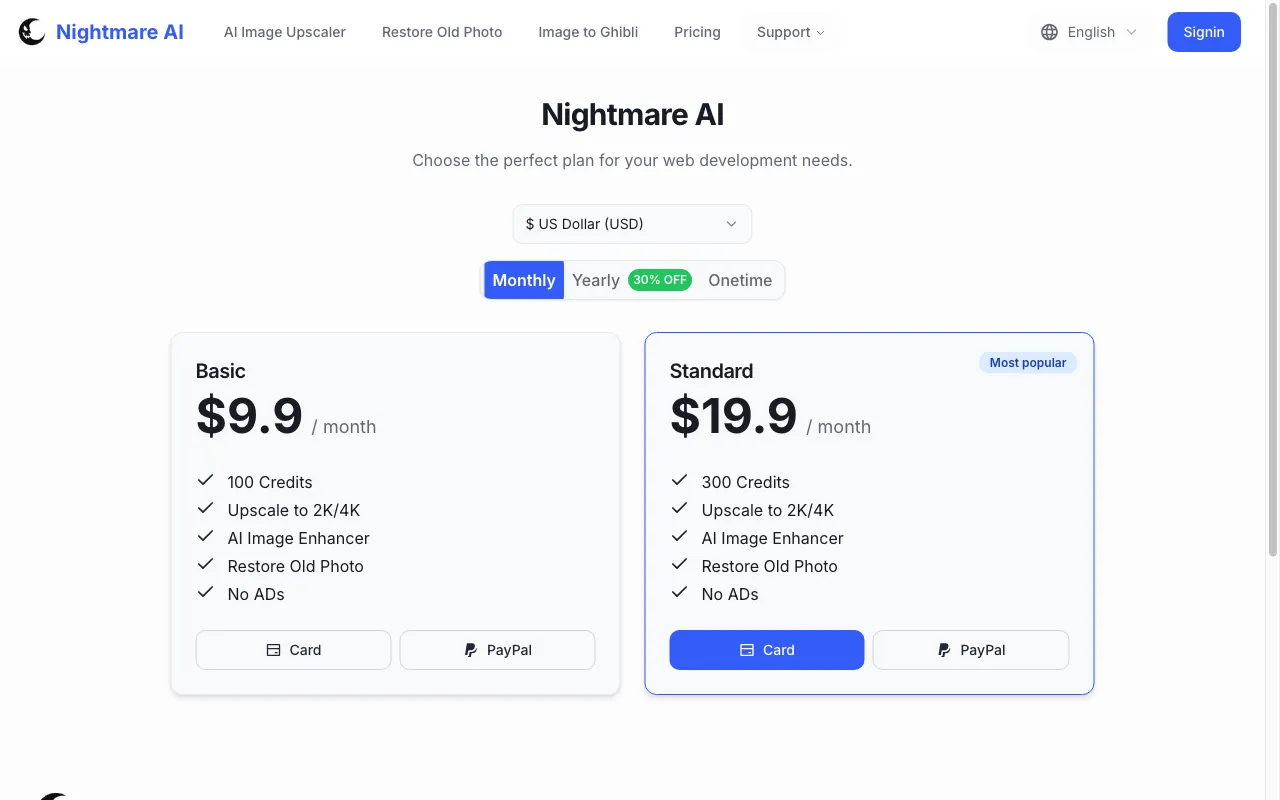This screenshot has height=800, width=1280.
Task: Click the checkmark beside 100 Credits
Action: click(x=206, y=481)
